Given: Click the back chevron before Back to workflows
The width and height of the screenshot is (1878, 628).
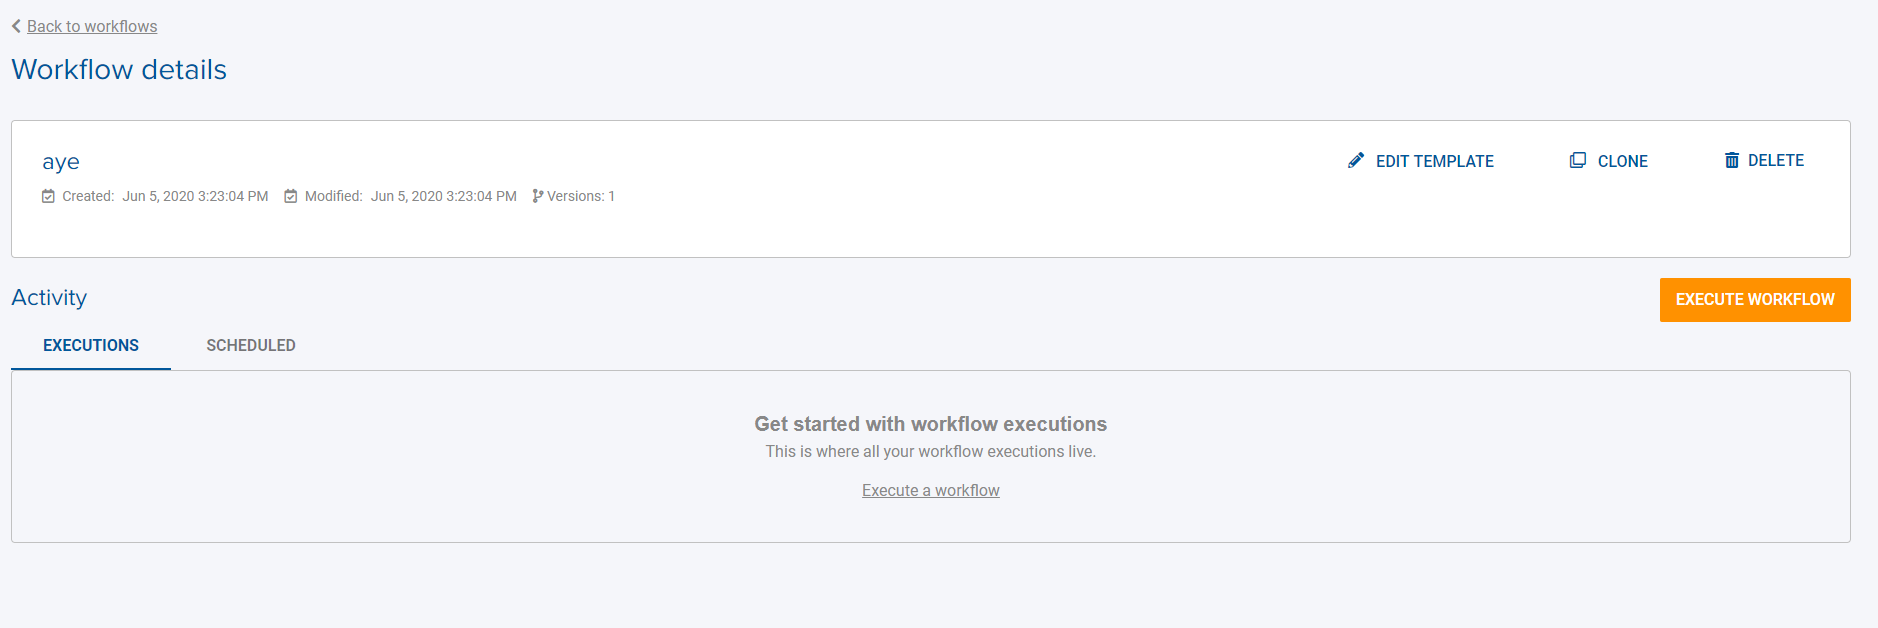Looking at the screenshot, I should point(15,25).
